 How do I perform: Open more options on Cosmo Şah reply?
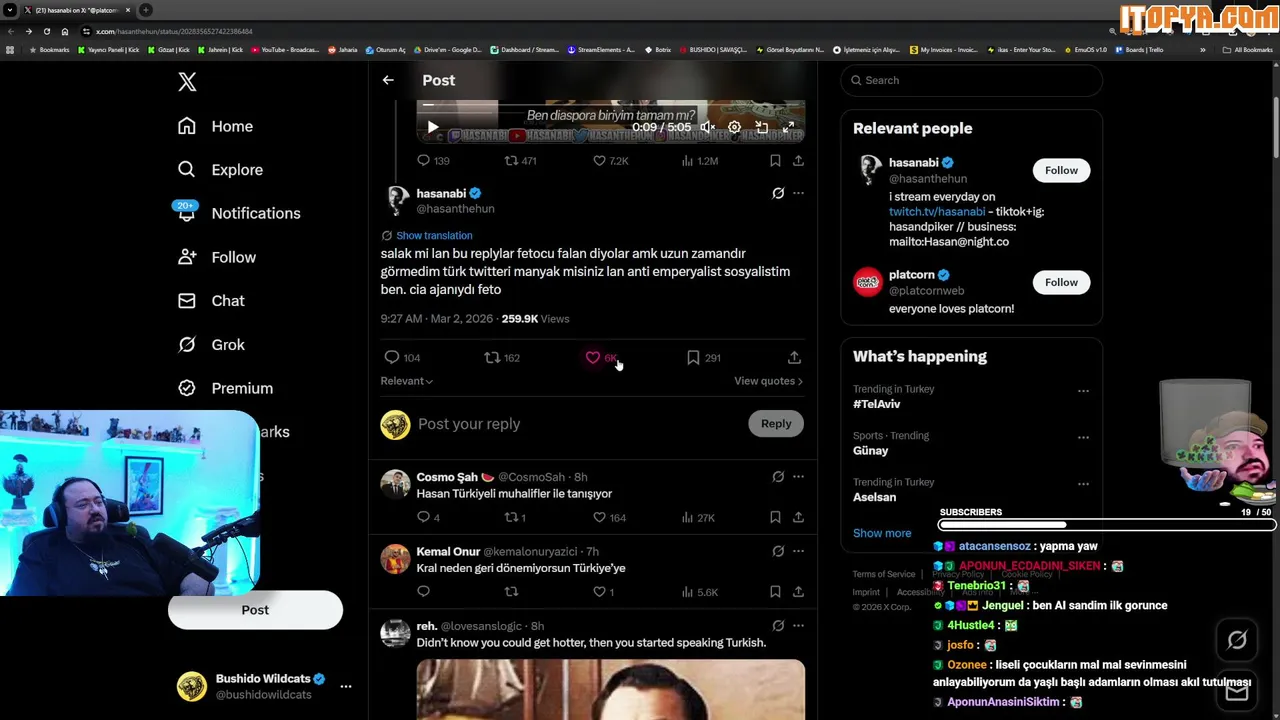coord(798,477)
